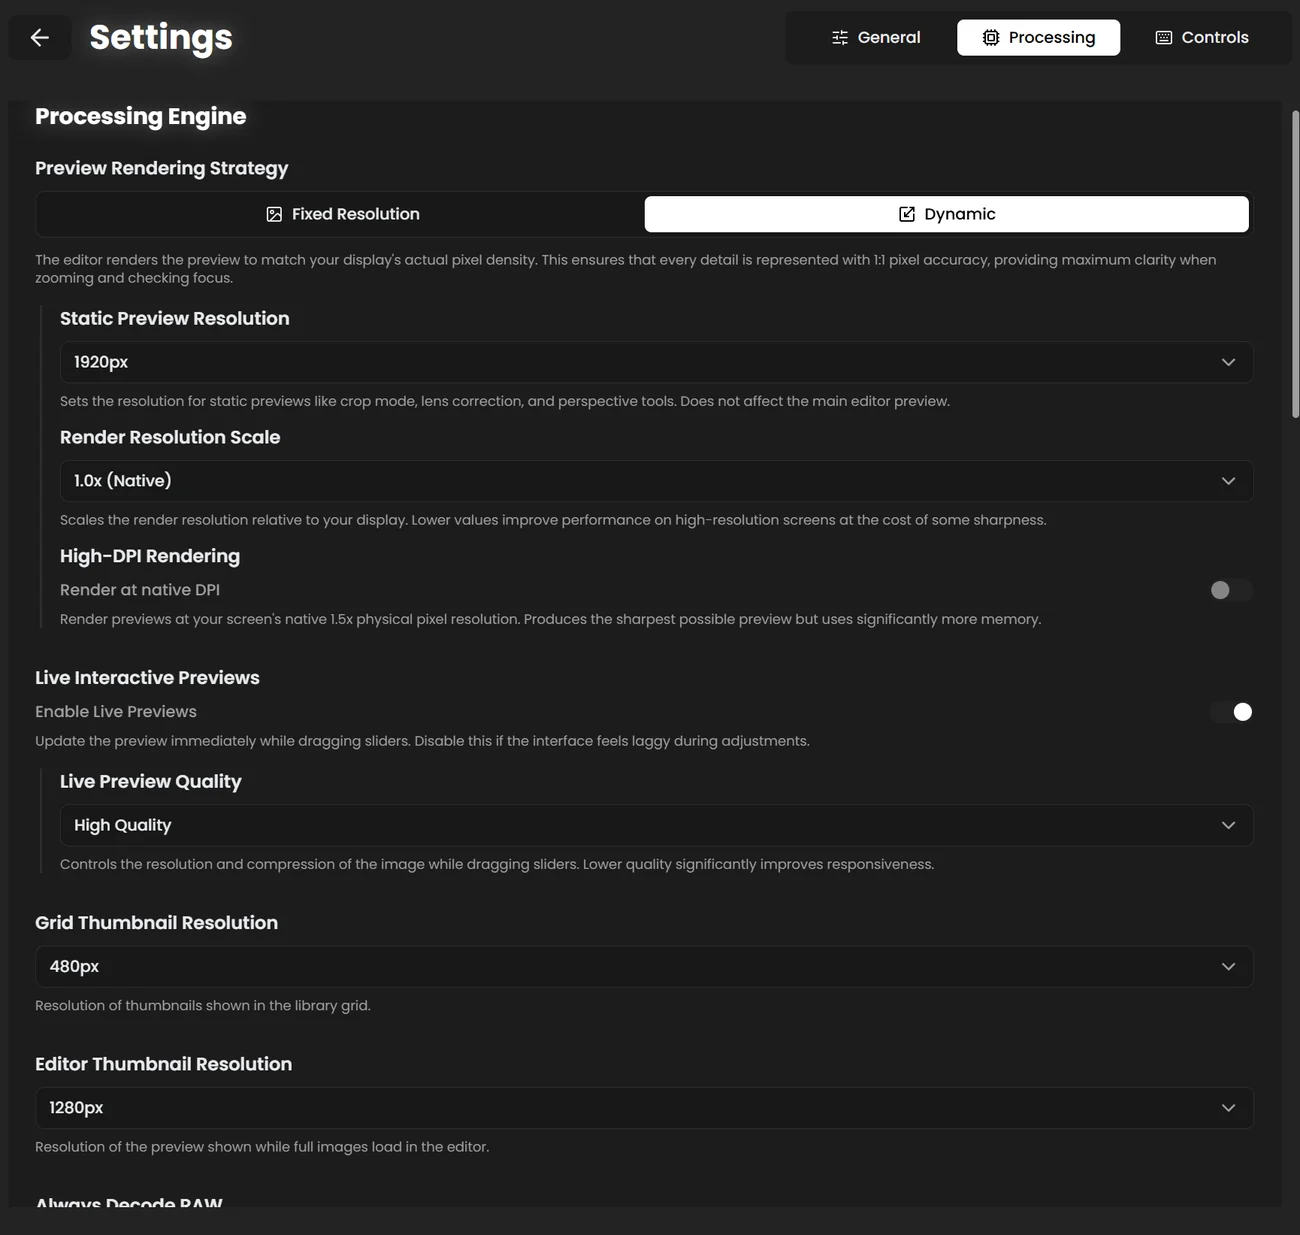Click the Live Interactive Previews heading
This screenshot has width=1300, height=1235.
(x=147, y=678)
